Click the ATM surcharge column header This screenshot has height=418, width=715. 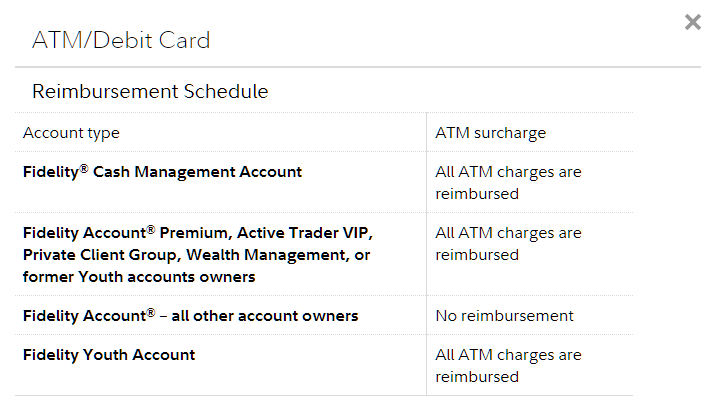coord(490,133)
